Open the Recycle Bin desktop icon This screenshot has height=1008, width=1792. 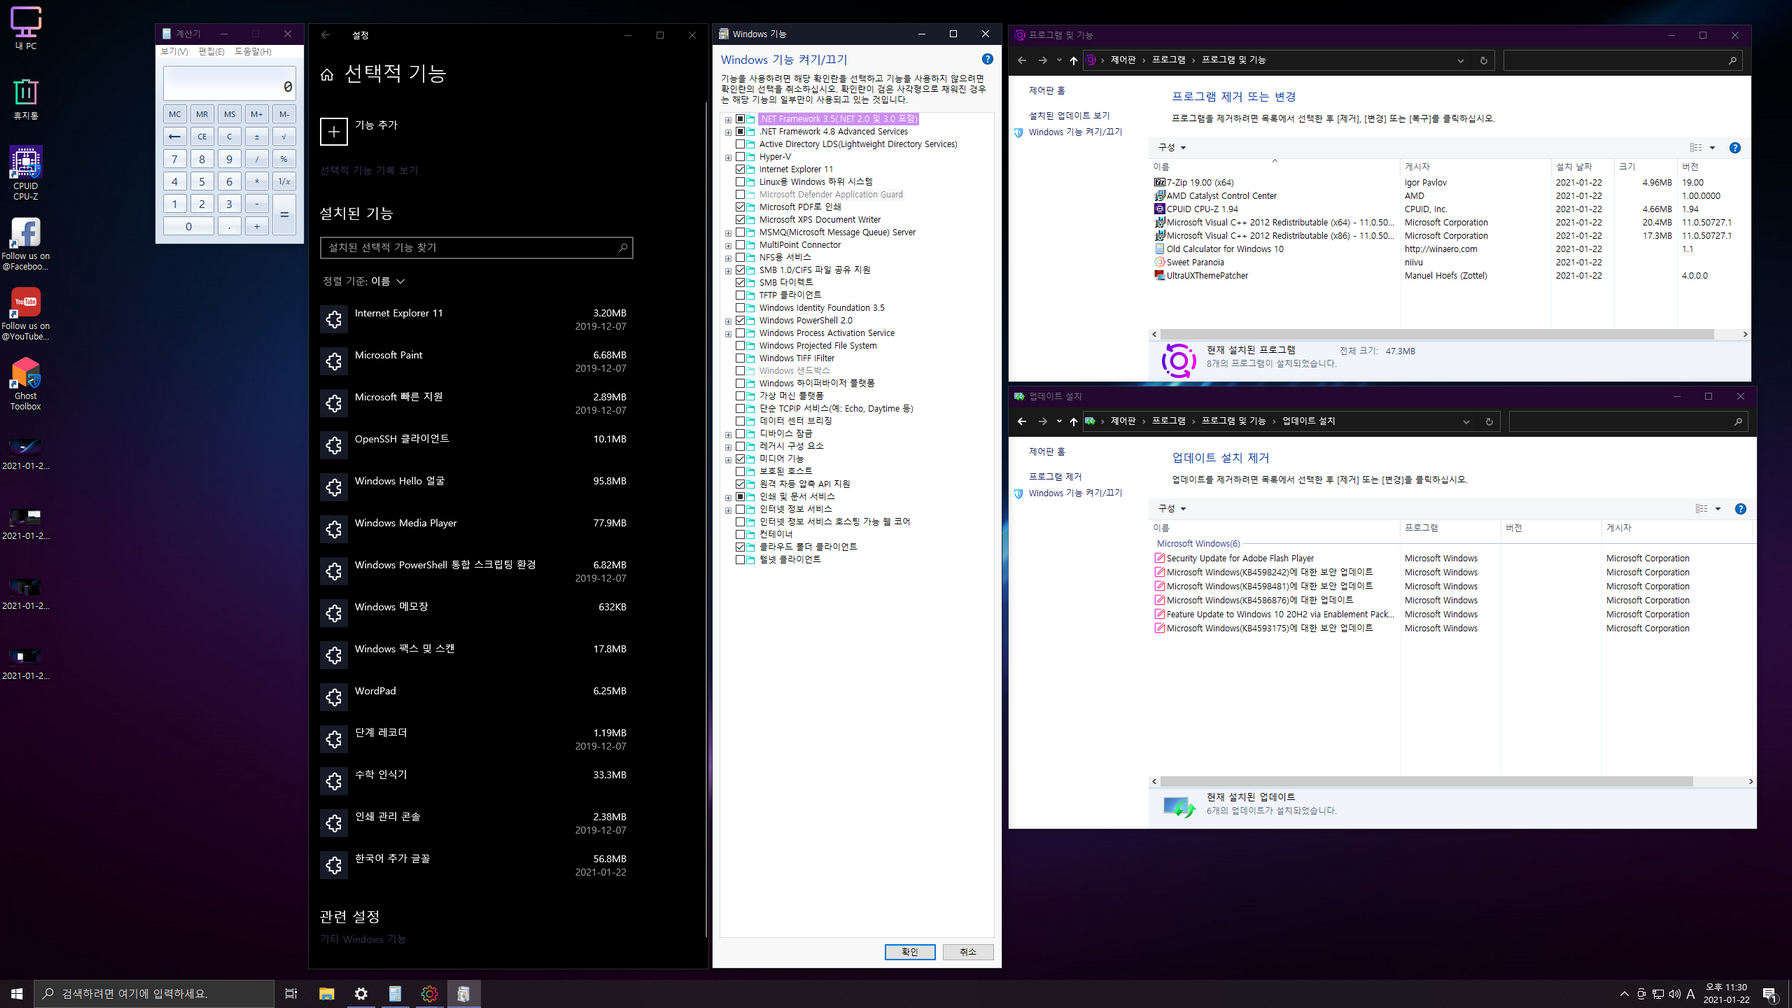point(26,99)
